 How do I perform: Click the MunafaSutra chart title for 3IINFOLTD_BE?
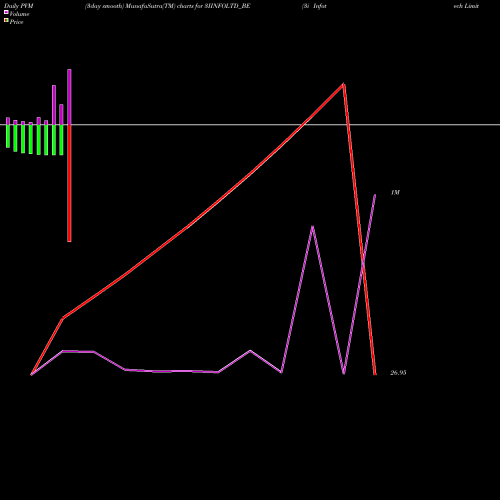pos(167,6)
